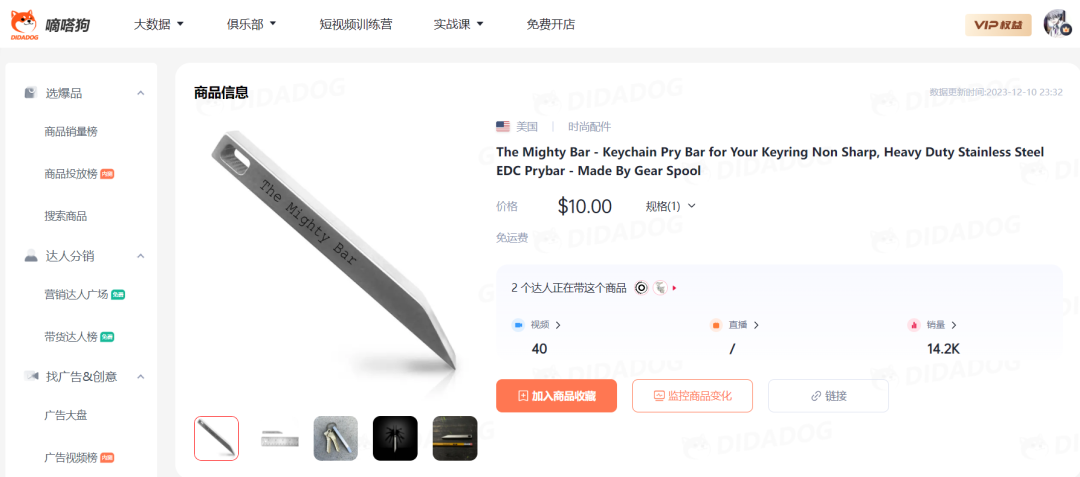The height and width of the screenshot is (477, 1080).
Task: Click the 链接 link button
Action: point(829,396)
